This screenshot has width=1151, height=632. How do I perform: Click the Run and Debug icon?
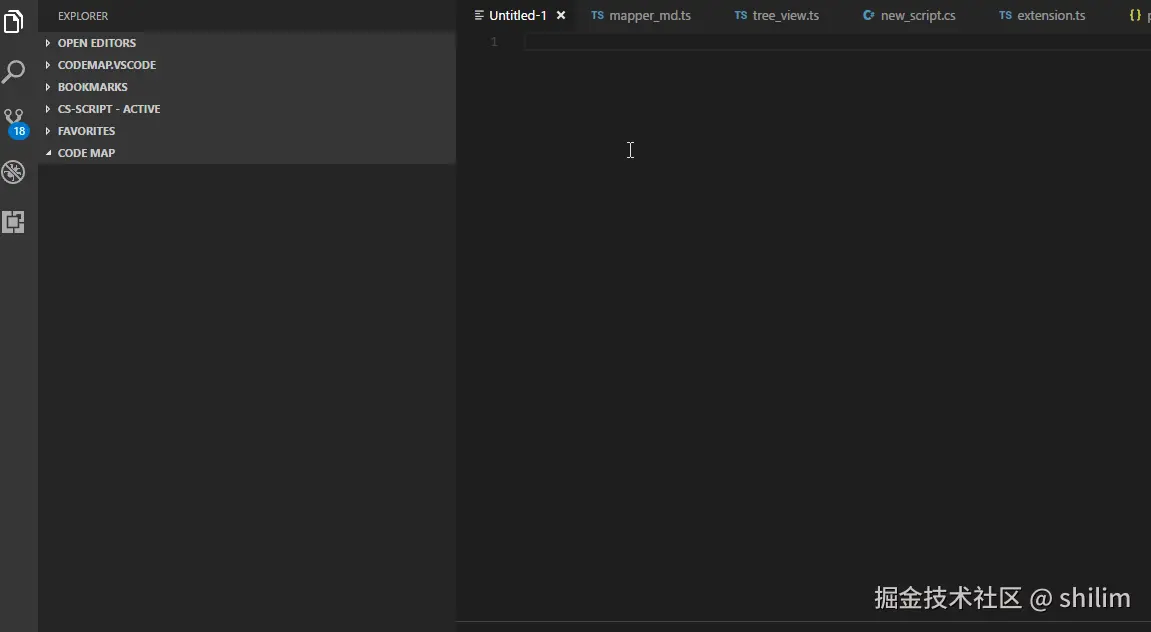click(14, 172)
